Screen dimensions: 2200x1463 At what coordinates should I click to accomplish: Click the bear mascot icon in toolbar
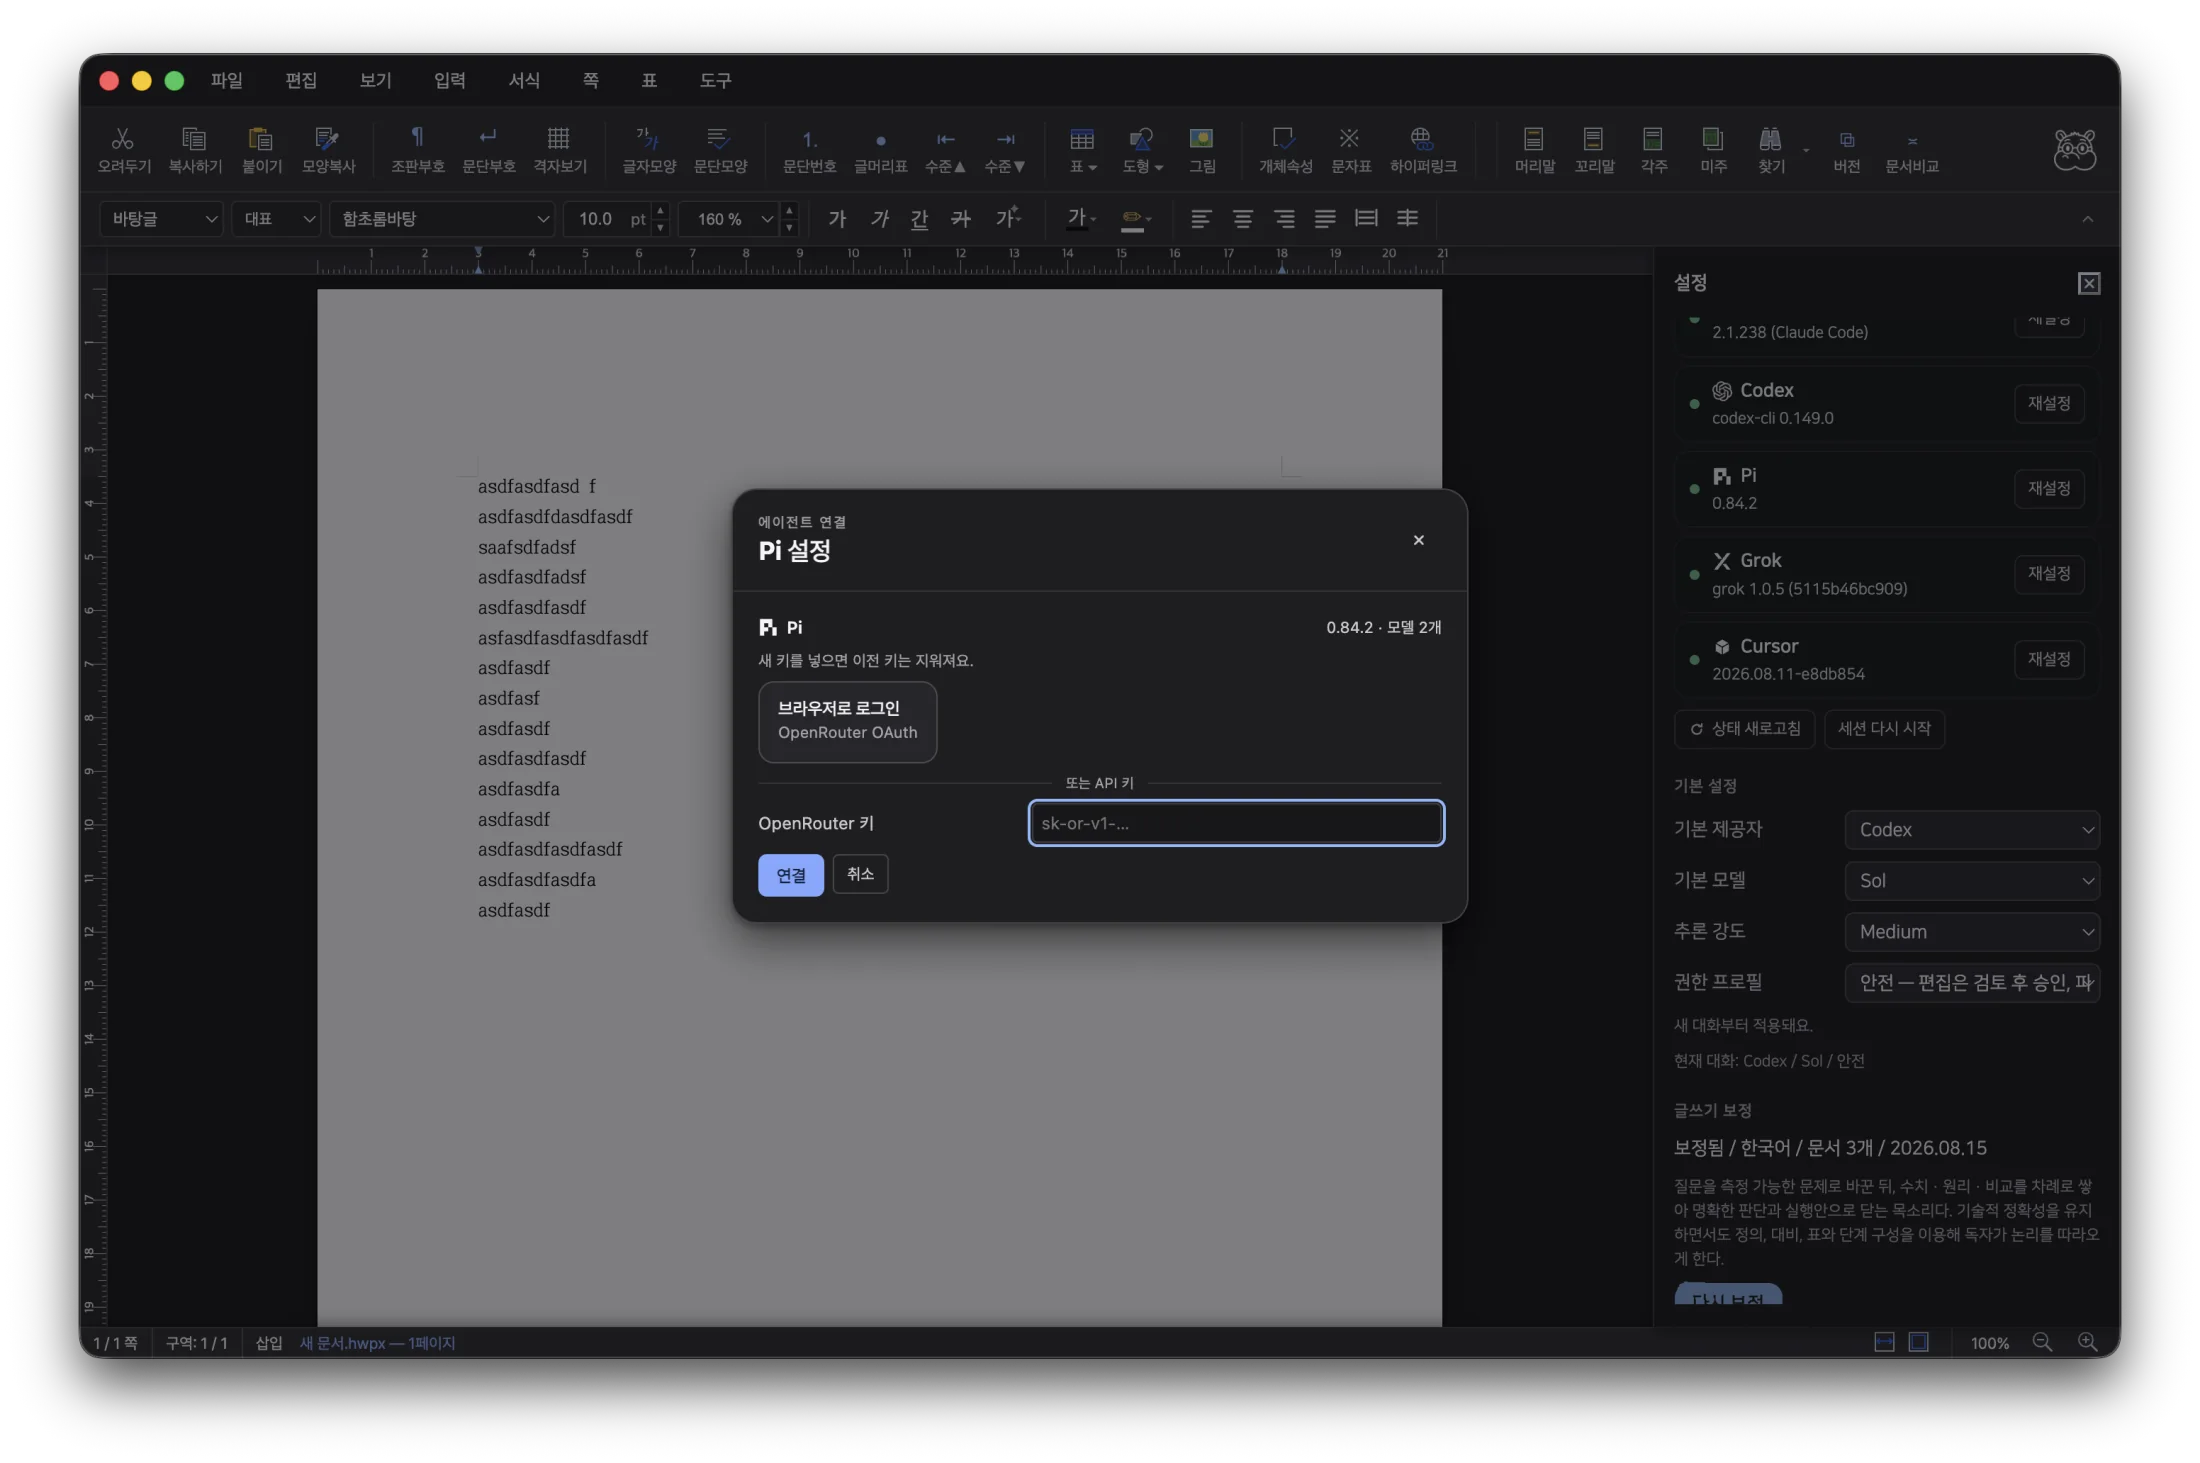click(x=2075, y=150)
